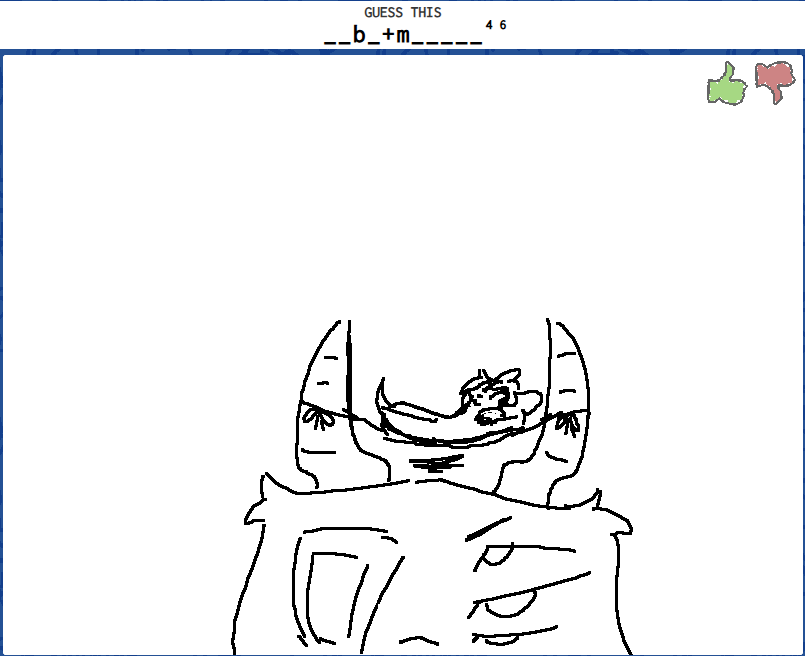This screenshot has width=805, height=656.
Task: Click the oval shape at bottom of drawing
Action: [510, 603]
